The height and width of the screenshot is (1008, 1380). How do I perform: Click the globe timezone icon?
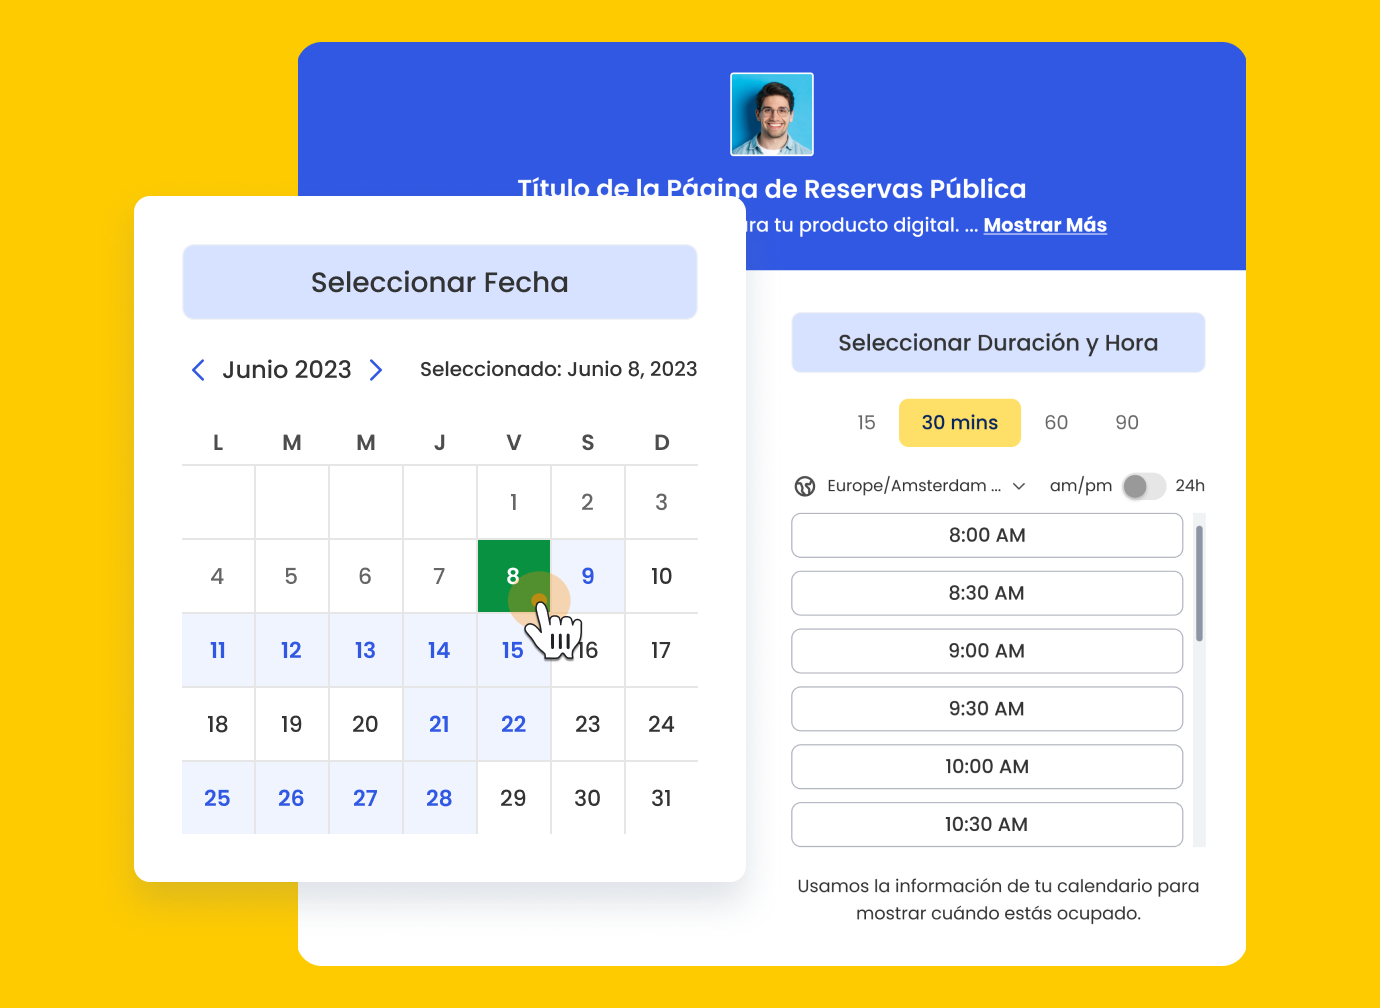pos(805,486)
